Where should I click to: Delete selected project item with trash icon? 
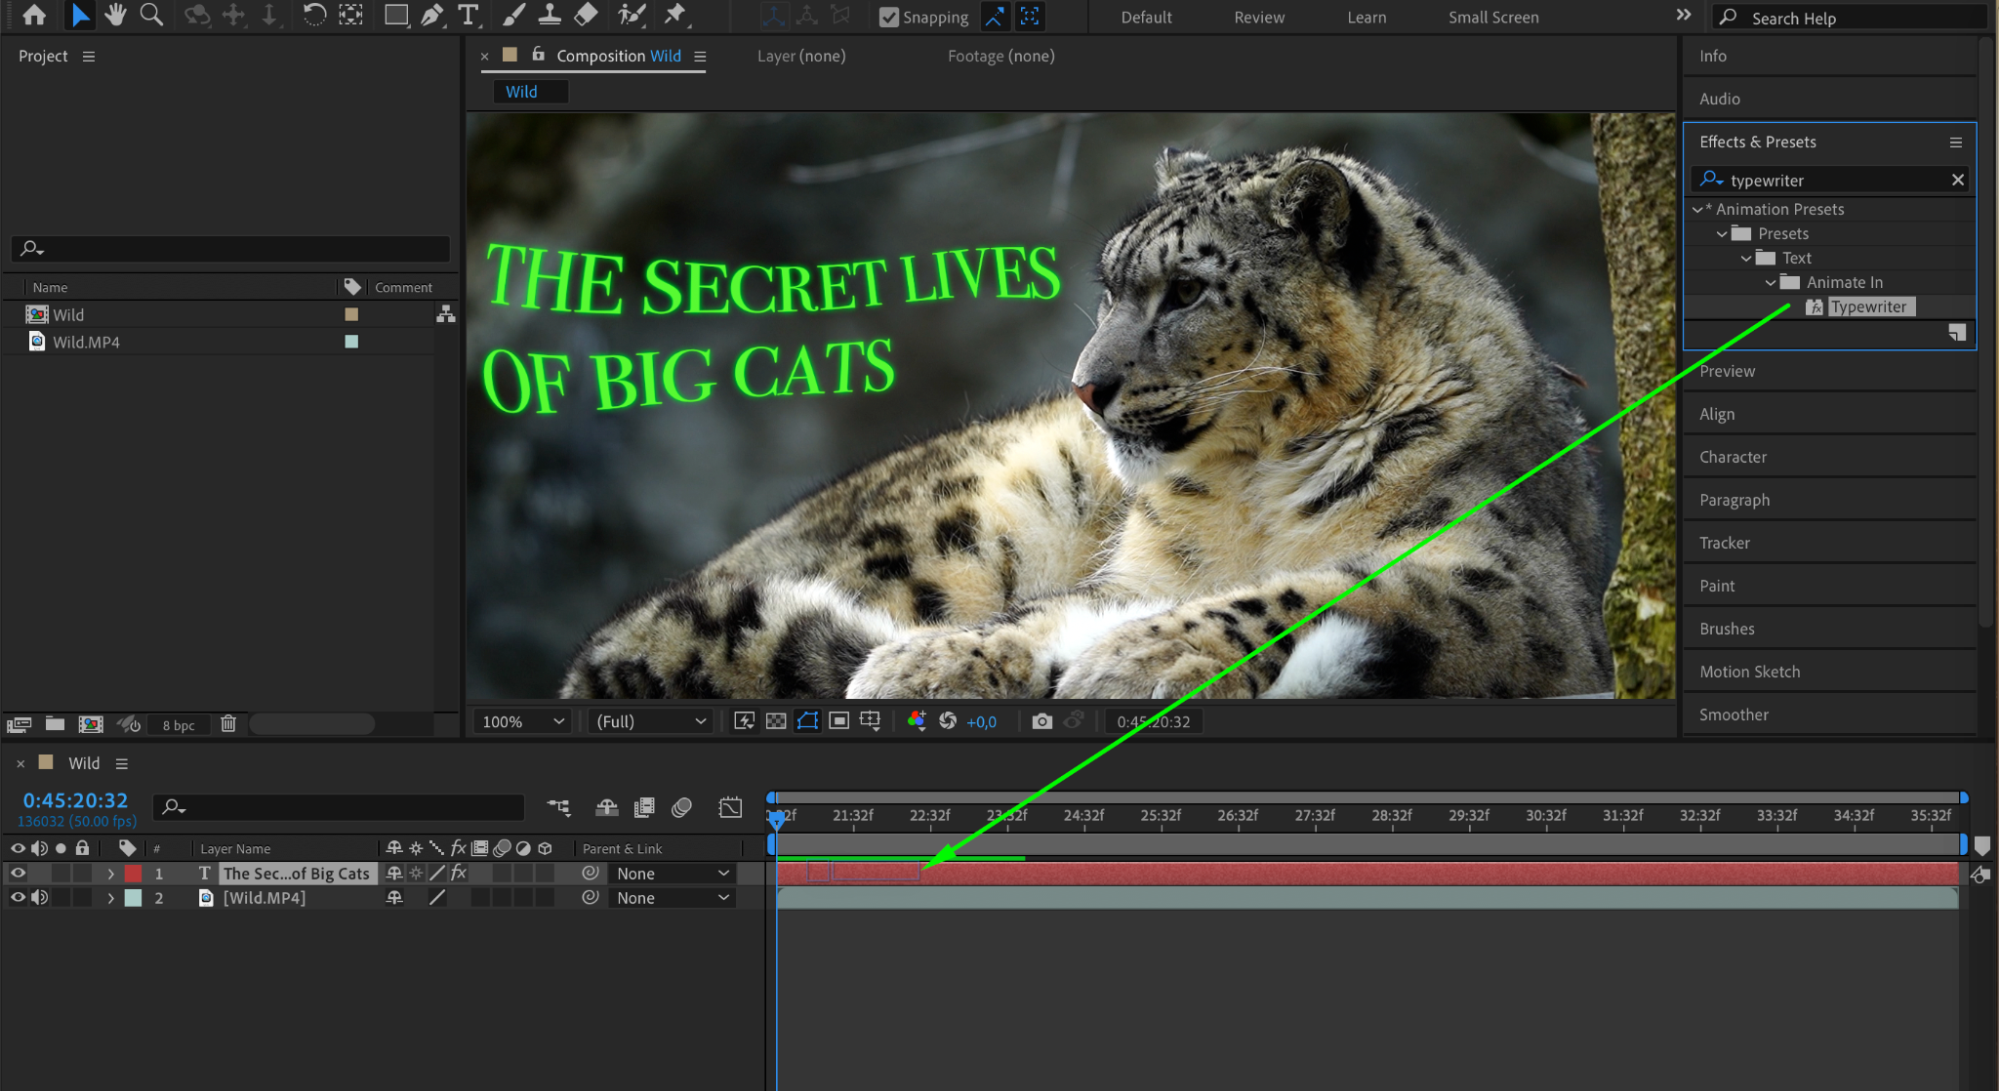point(228,724)
